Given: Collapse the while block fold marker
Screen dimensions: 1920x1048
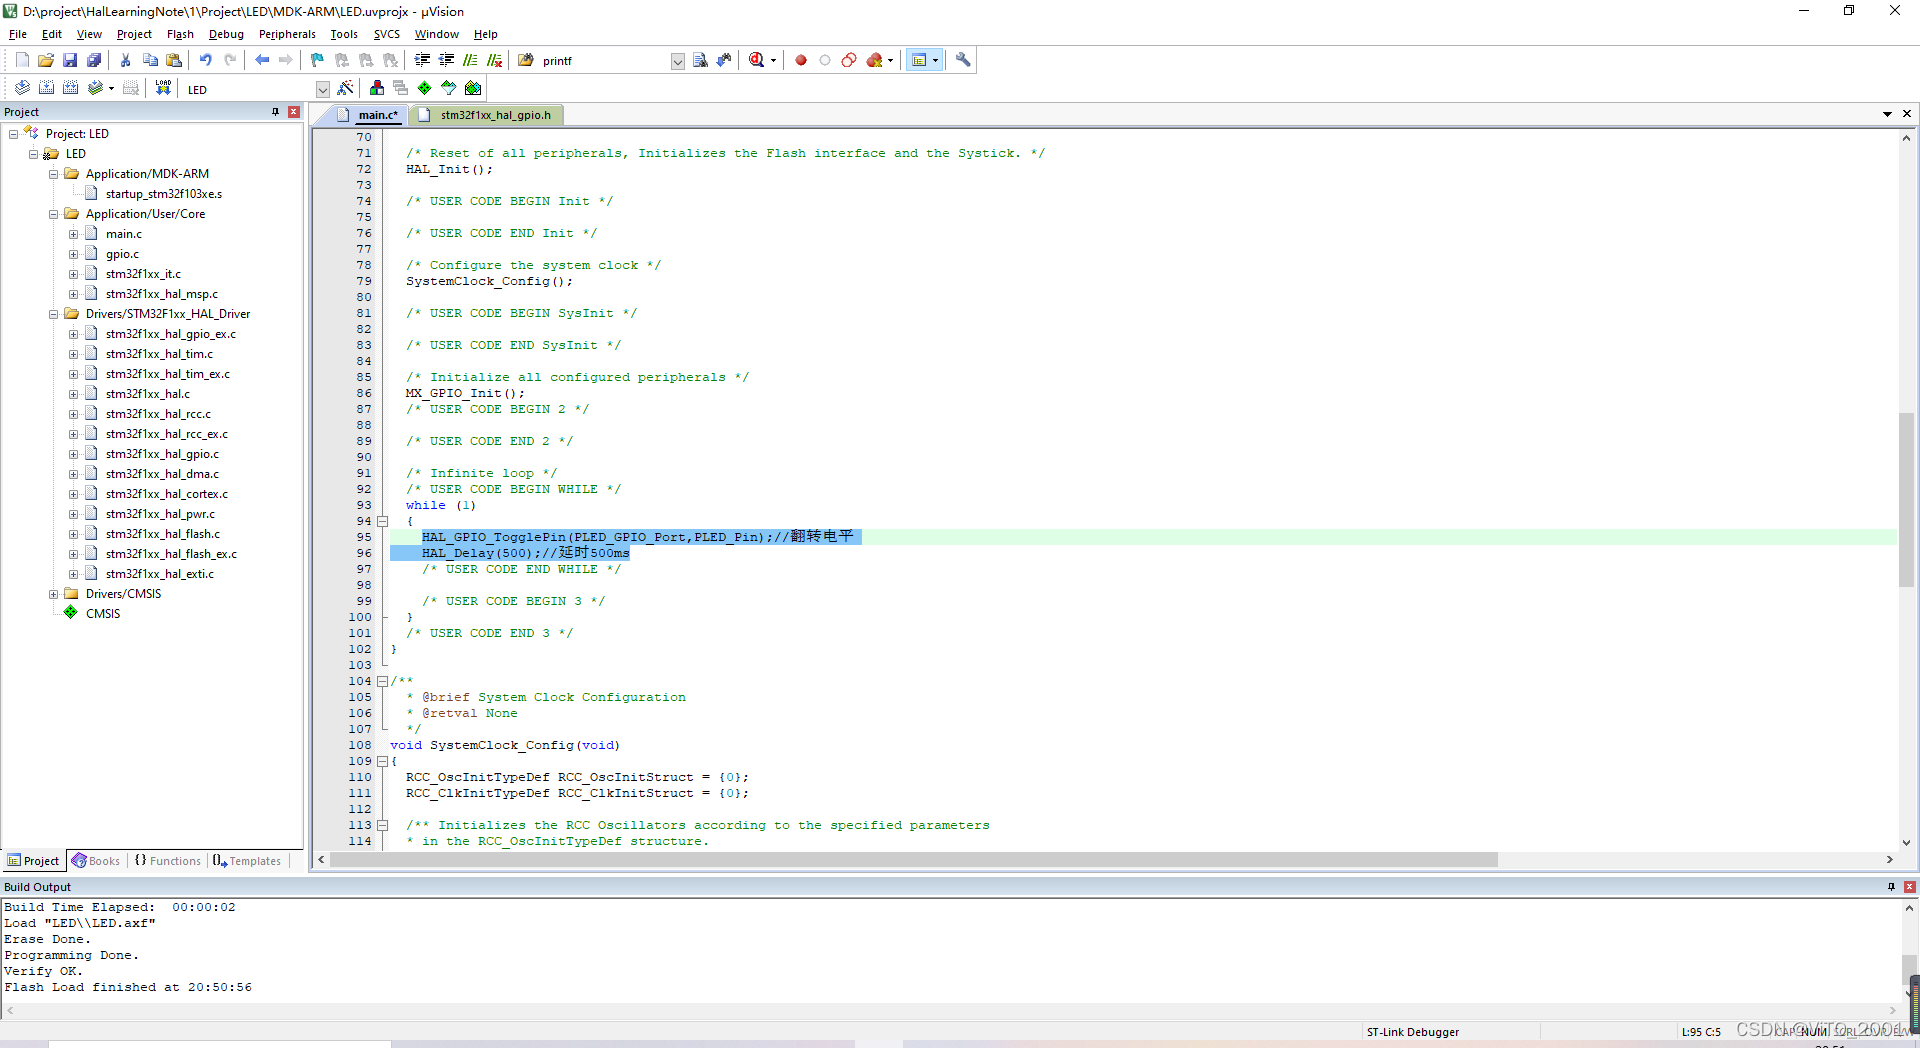Looking at the screenshot, I should tap(382, 521).
